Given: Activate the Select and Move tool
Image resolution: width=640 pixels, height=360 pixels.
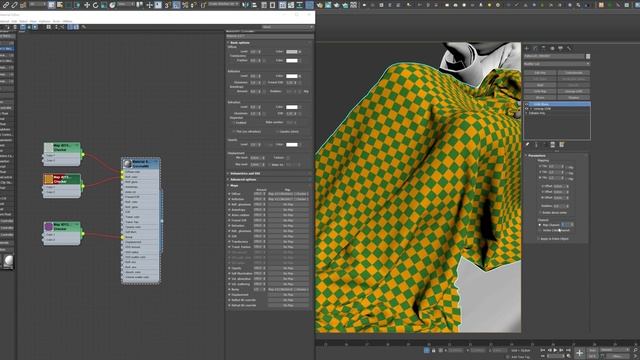Looking at the screenshot, I should [87, 5].
